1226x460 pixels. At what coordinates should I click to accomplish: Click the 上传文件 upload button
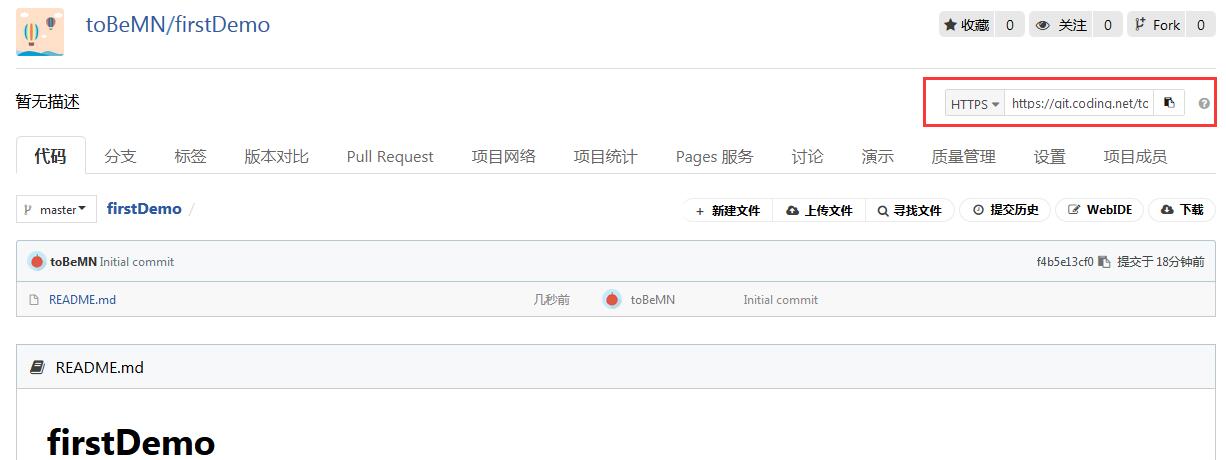(x=819, y=210)
